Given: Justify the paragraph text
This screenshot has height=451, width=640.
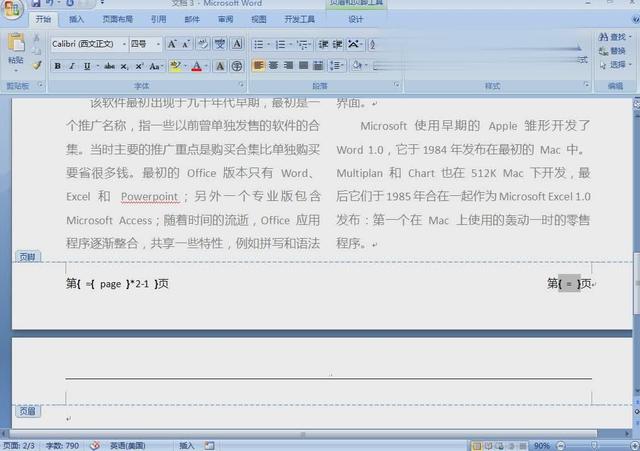Looking at the screenshot, I should 303,65.
